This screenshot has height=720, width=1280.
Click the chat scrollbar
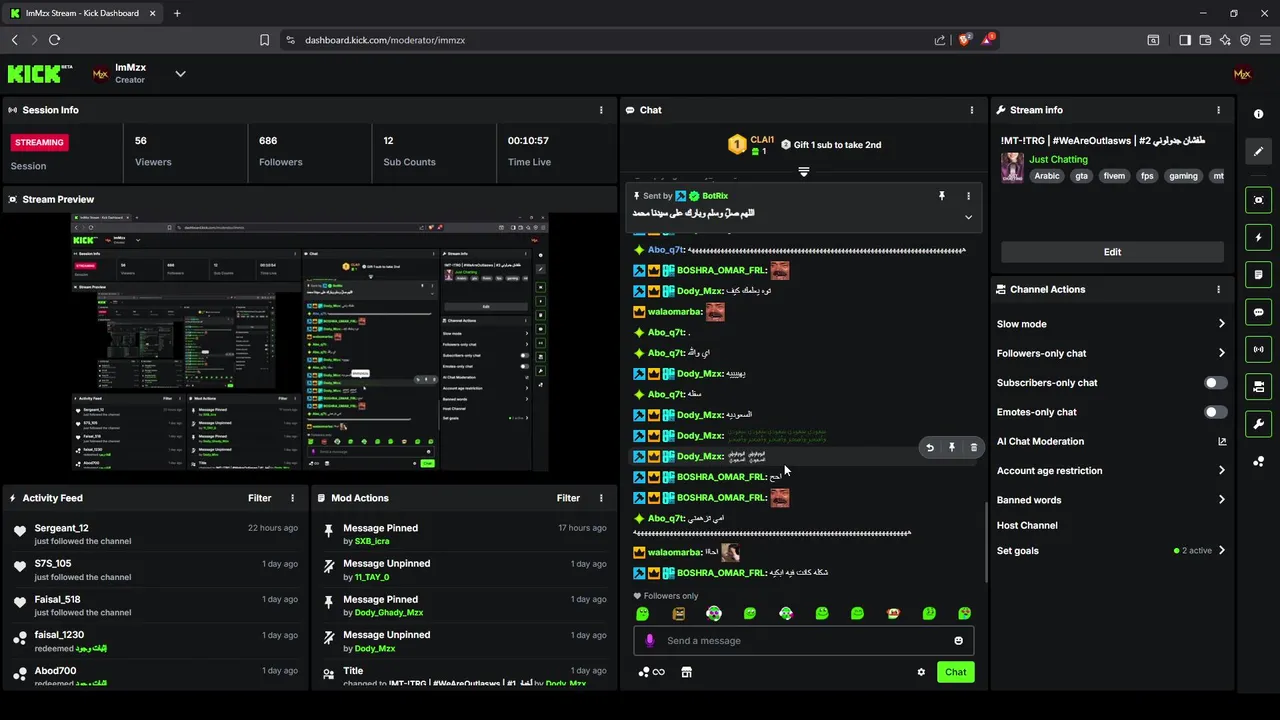coord(986,540)
